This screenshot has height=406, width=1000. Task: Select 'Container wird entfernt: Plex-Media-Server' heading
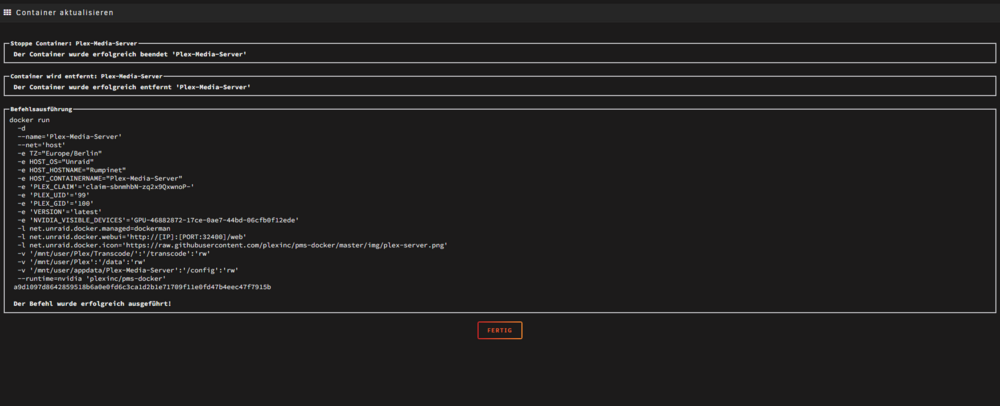[86, 76]
